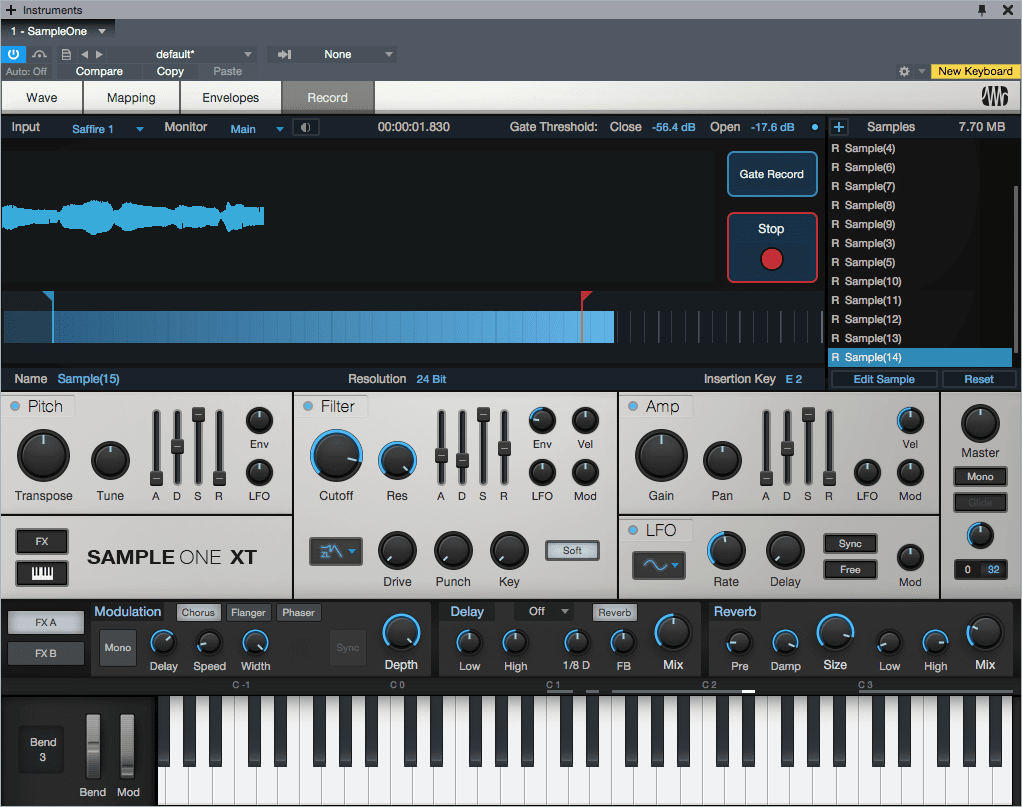Click the FX icon in SAMPLE ONE XT panel
Screen dimensions: 1022x807
coord(41,541)
